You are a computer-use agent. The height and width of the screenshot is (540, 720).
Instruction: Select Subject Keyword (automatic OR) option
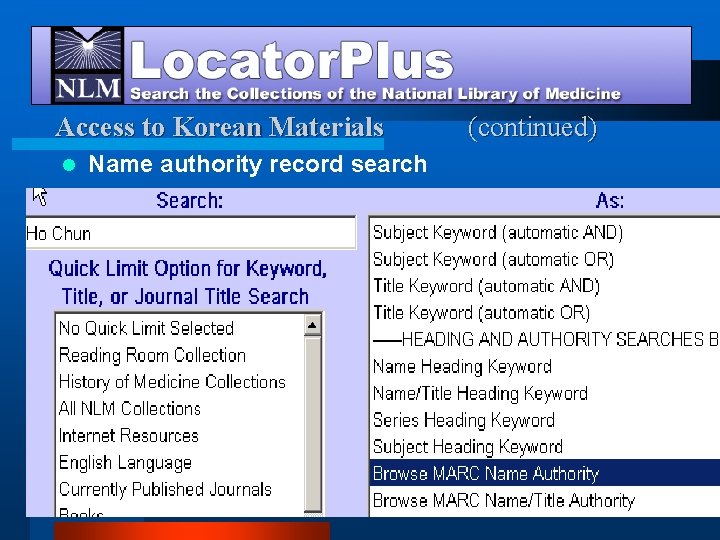click(x=545, y=259)
